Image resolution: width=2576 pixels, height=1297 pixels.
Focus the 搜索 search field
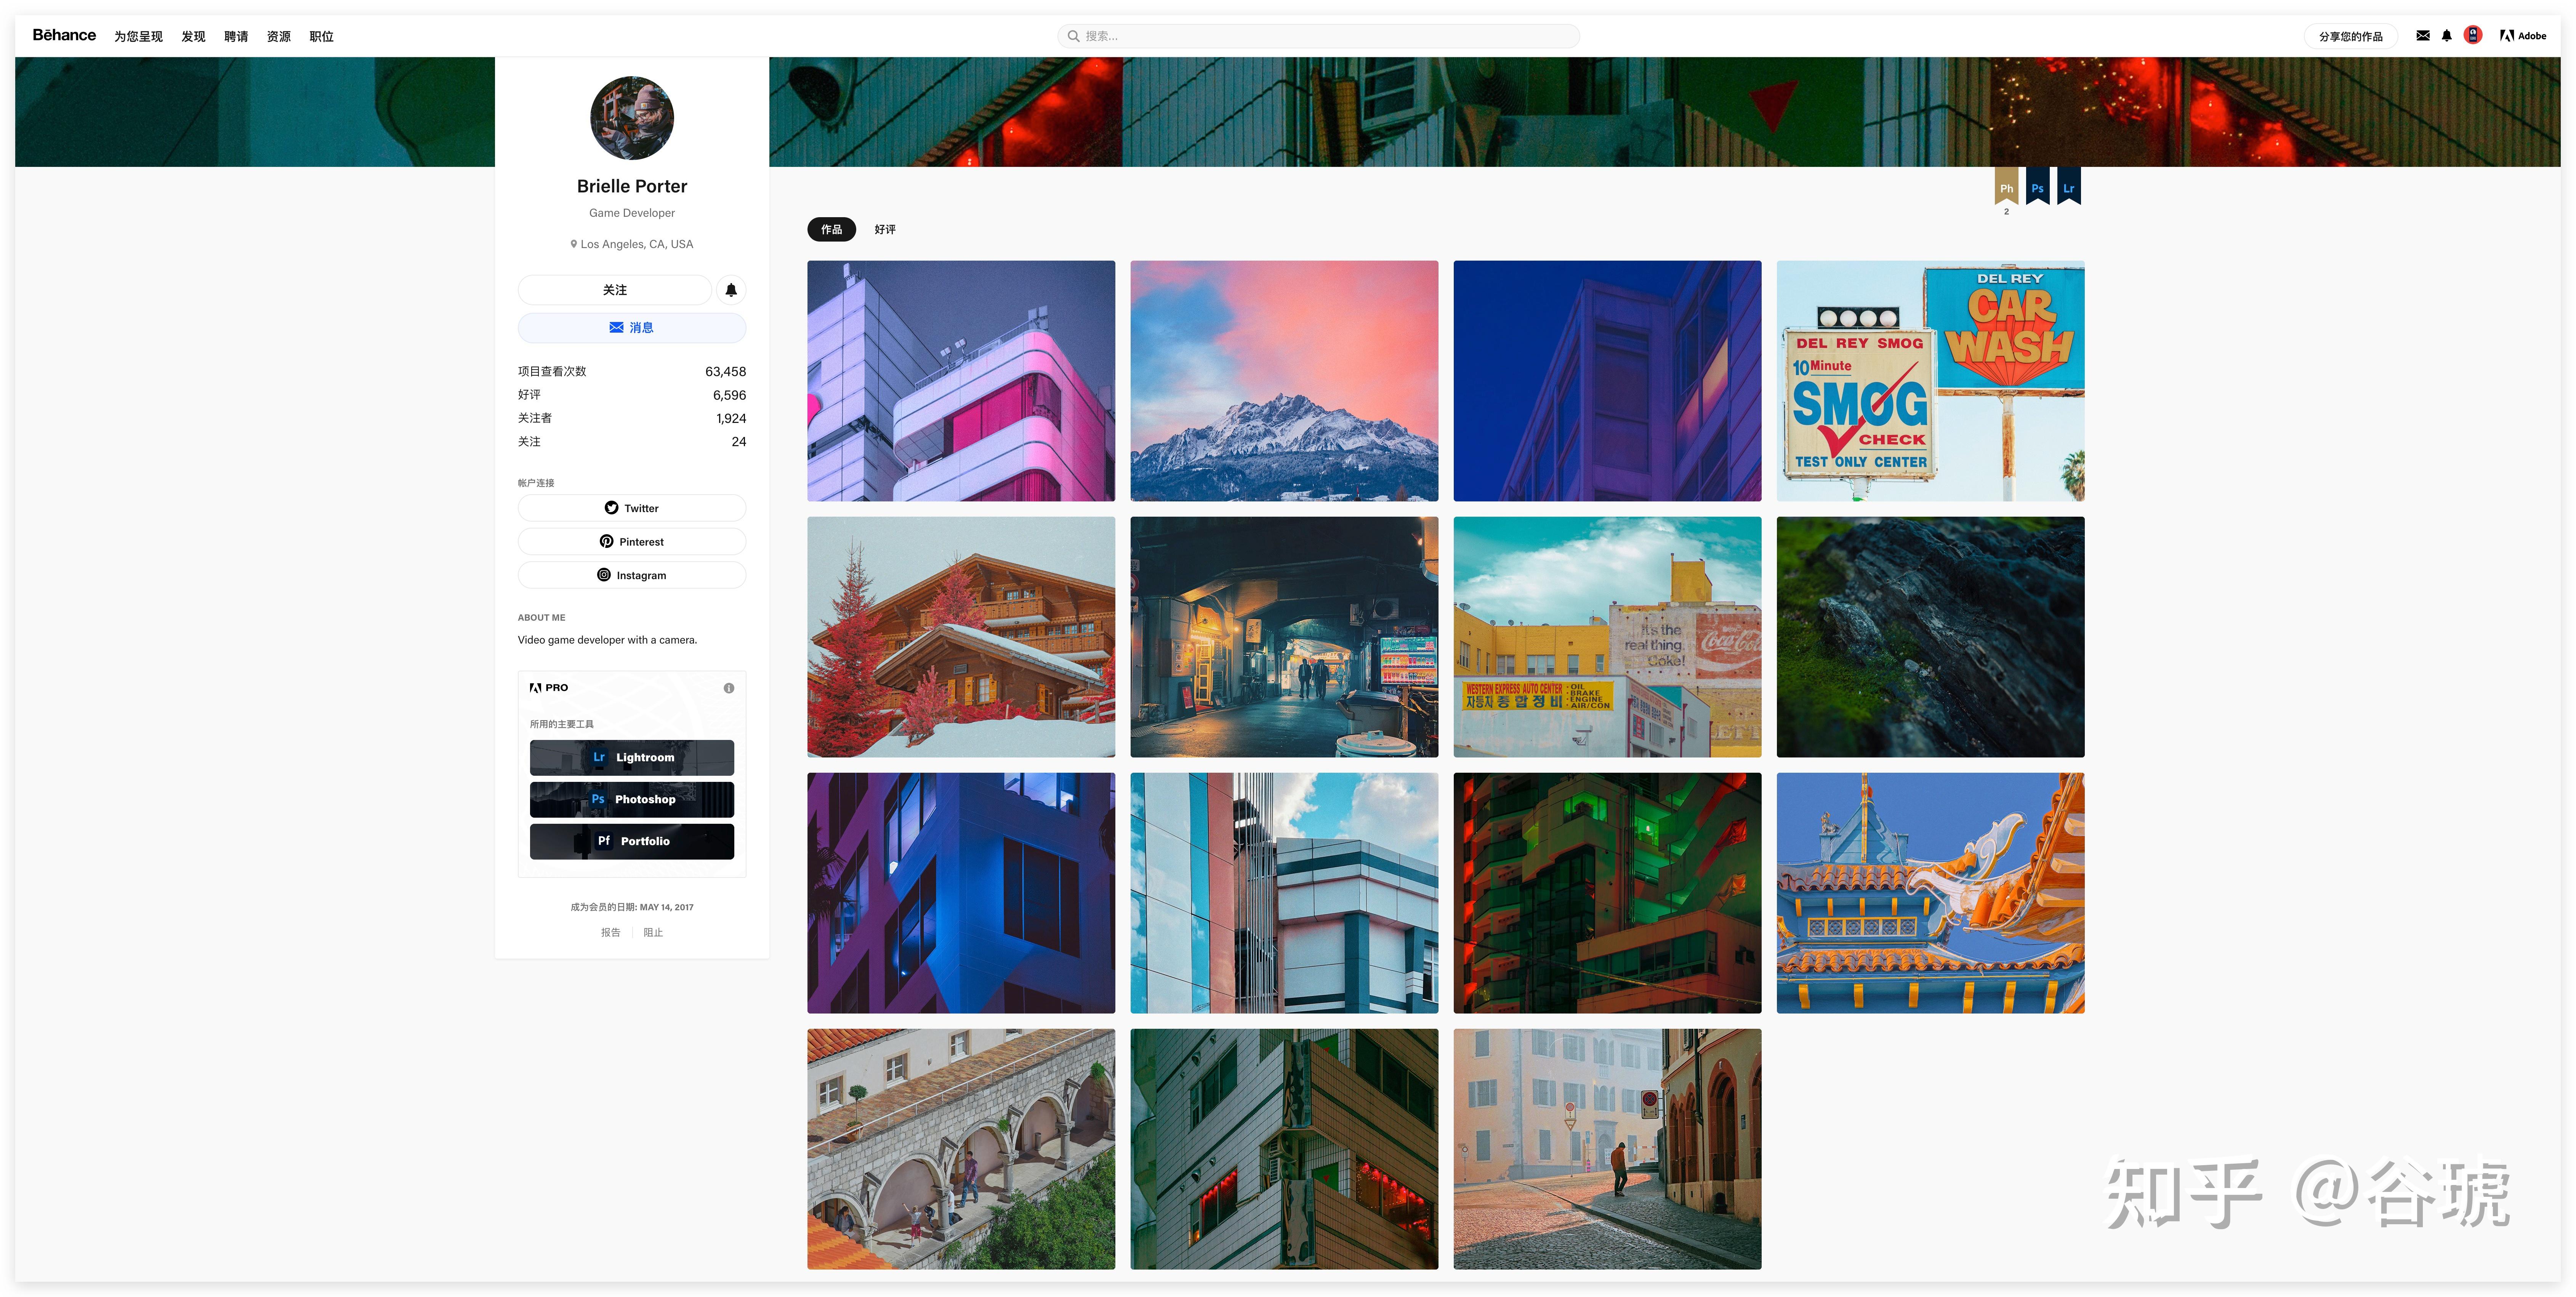1318,36
